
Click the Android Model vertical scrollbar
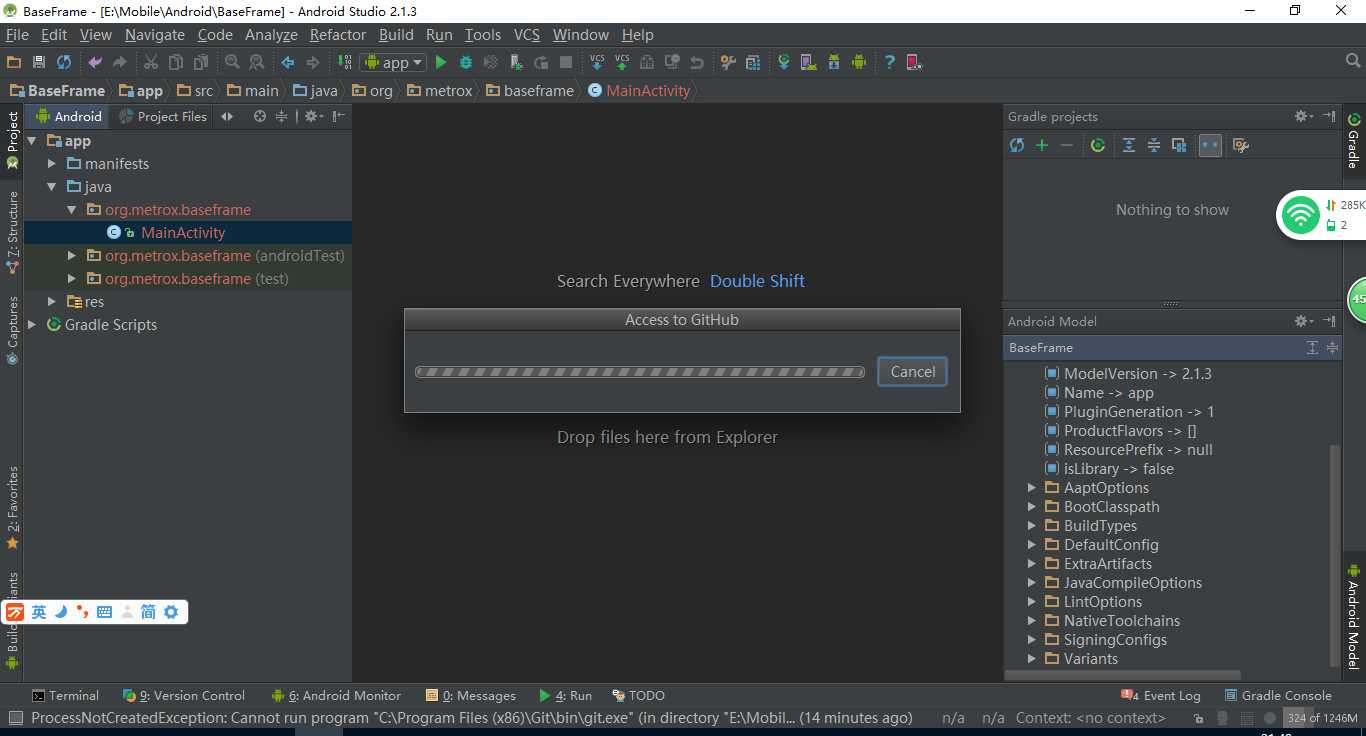point(1335,555)
